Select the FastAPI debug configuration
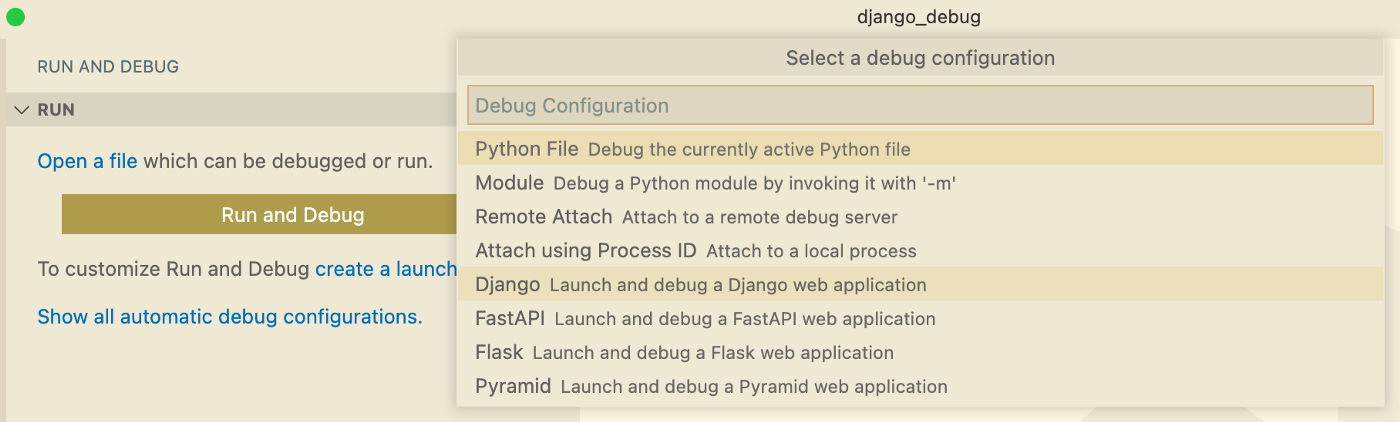 coord(921,319)
